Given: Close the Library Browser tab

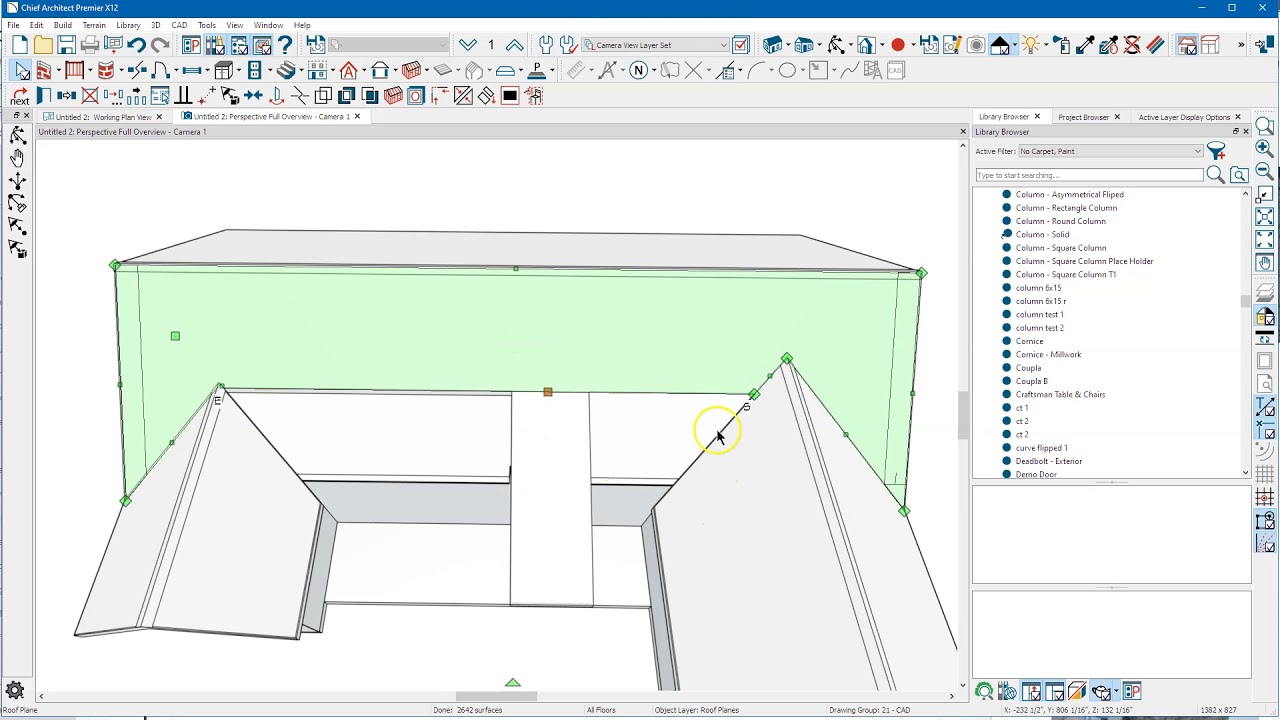Looking at the screenshot, I should pos(1037,117).
